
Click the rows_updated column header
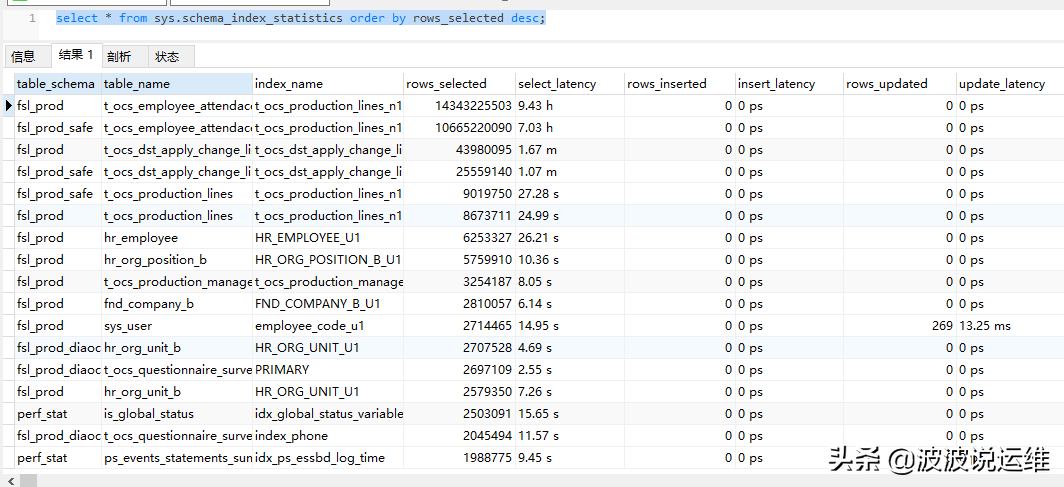pos(900,83)
